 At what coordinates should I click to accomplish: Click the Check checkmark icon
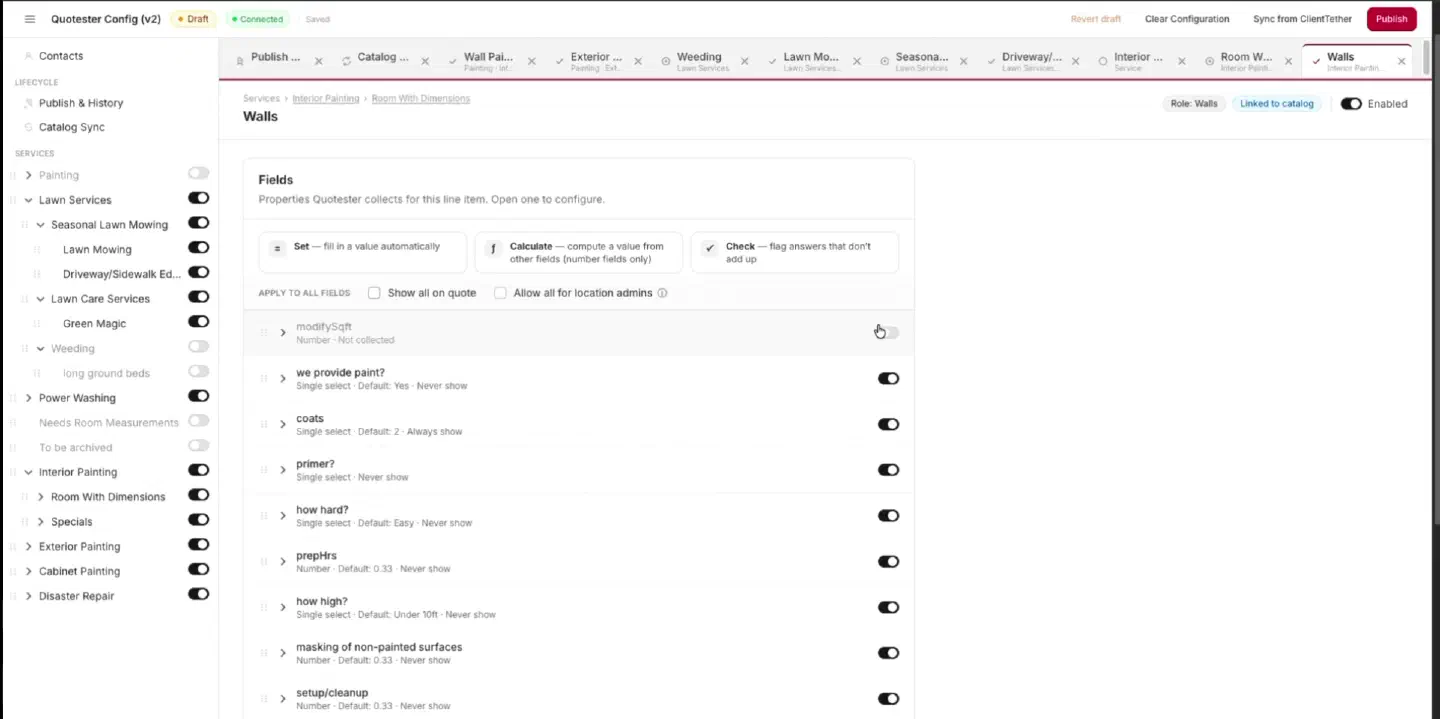(x=709, y=248)
